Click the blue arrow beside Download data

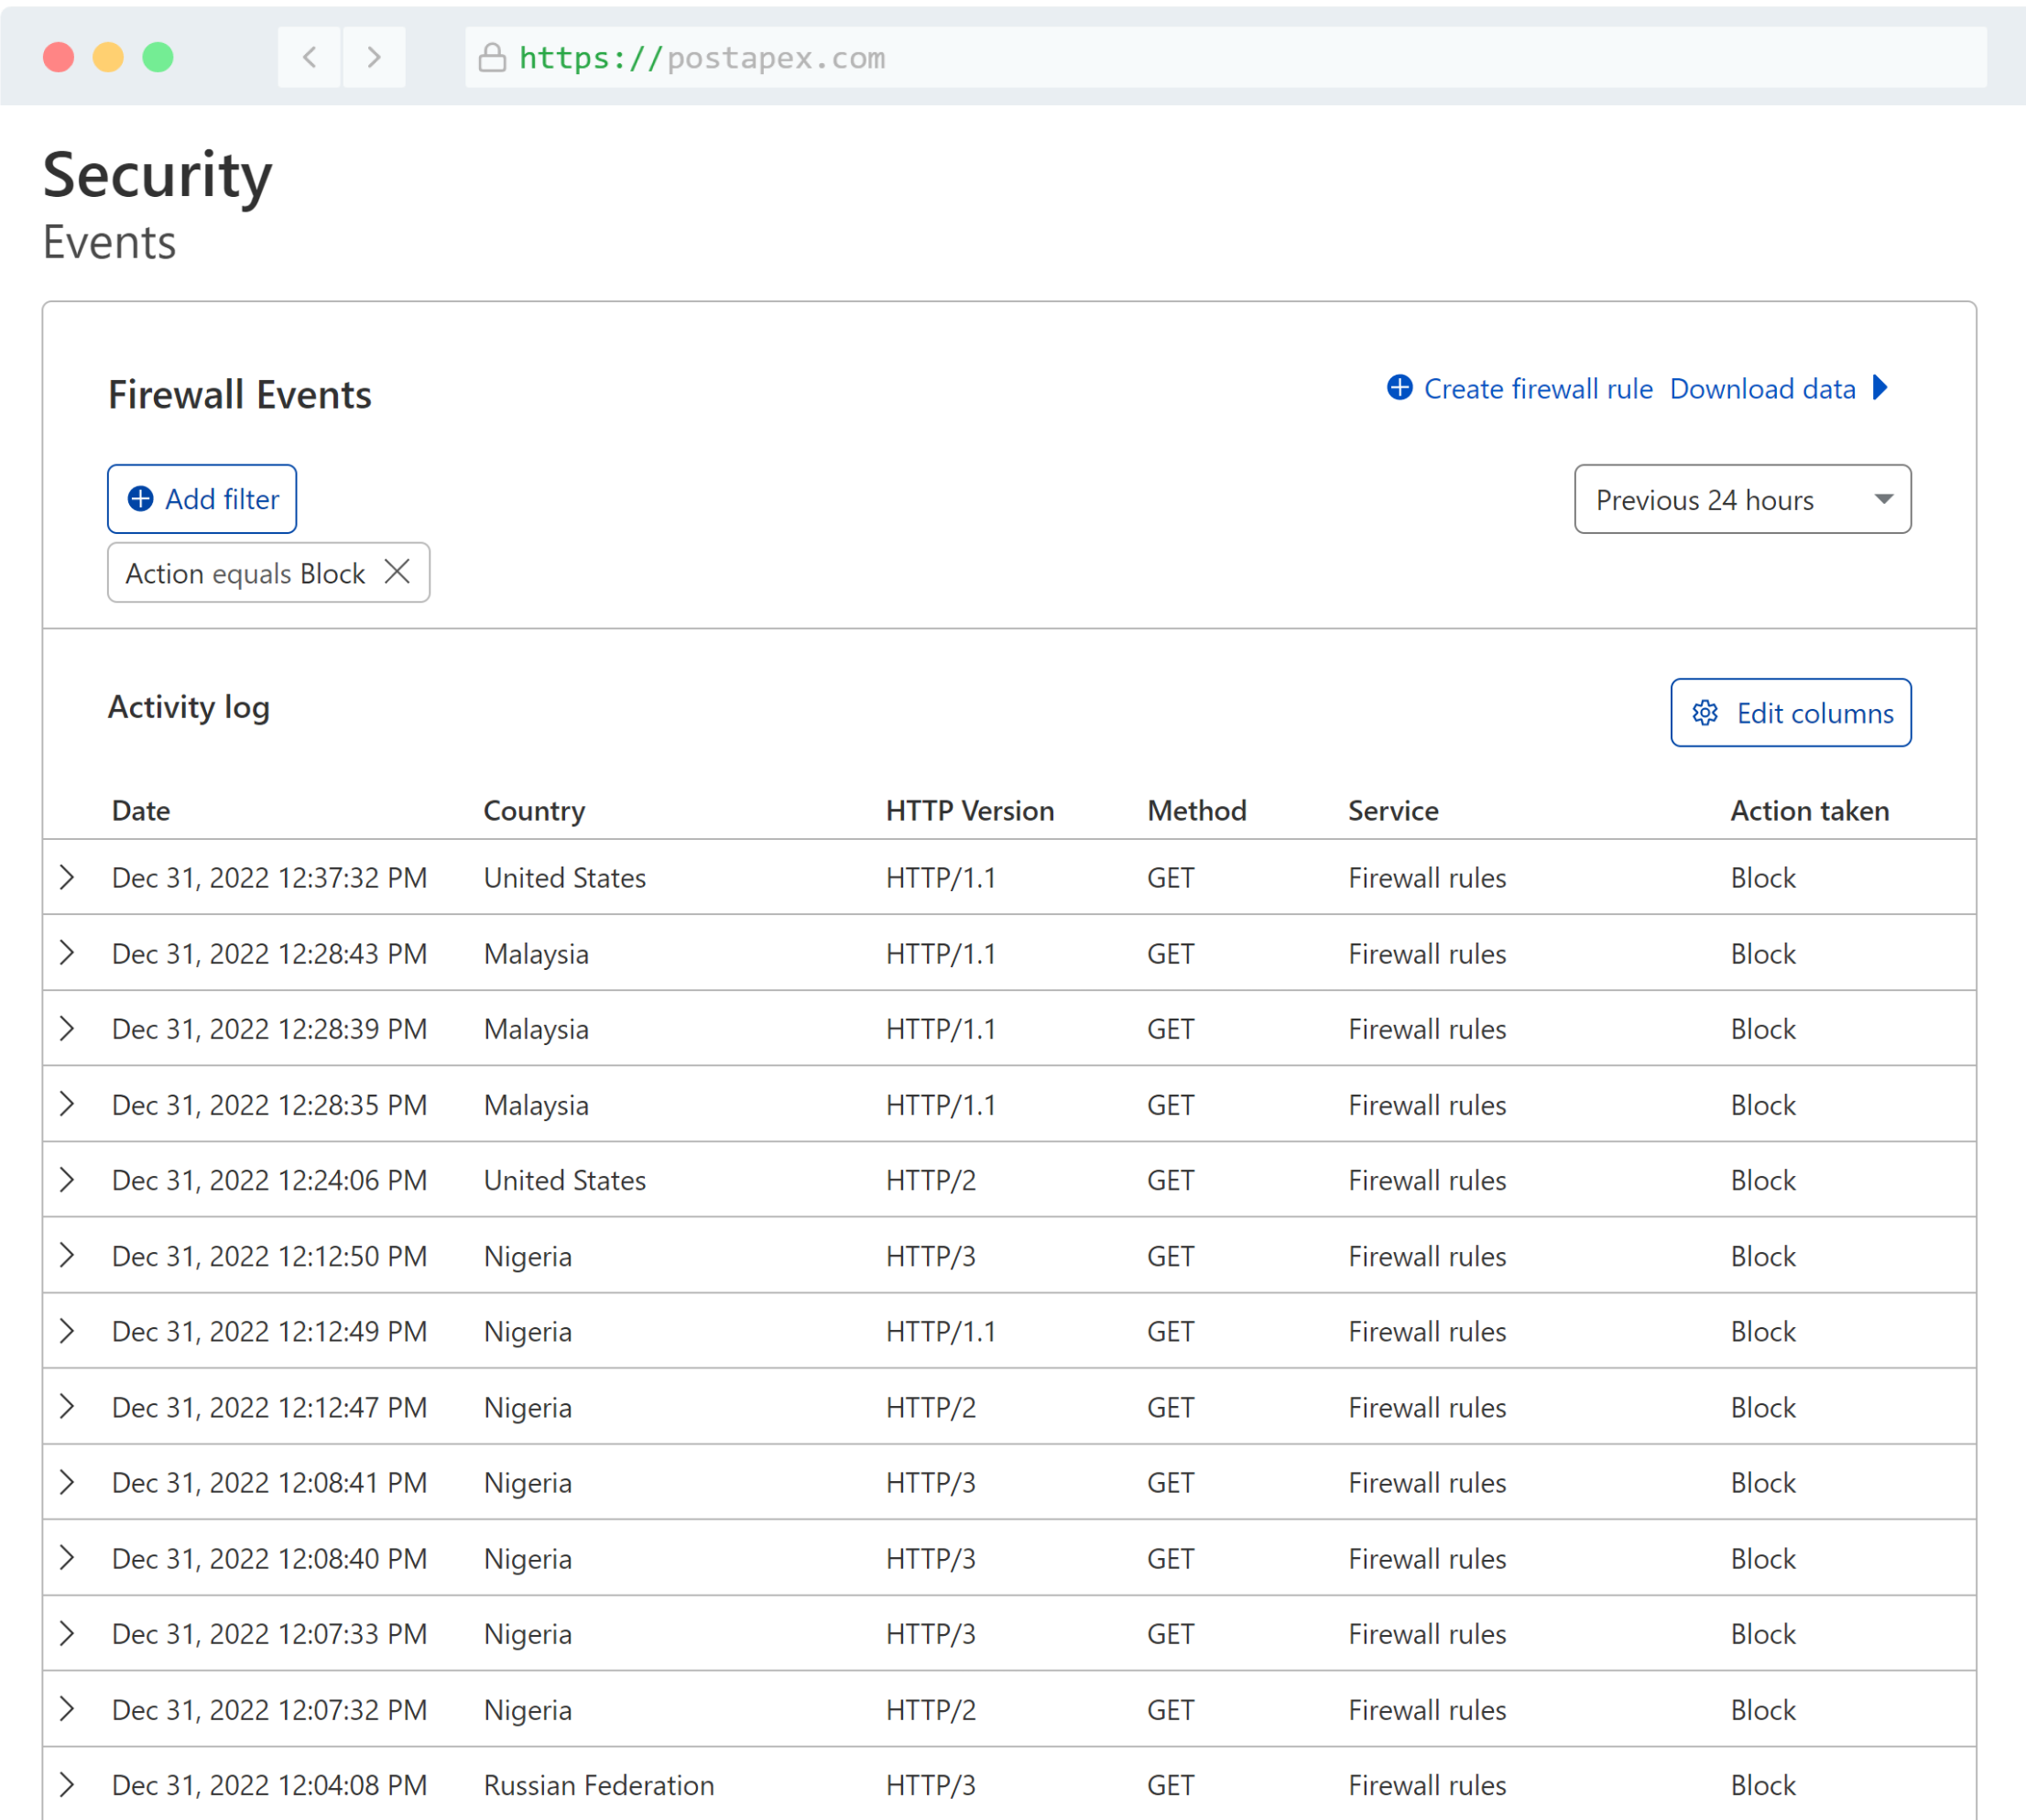pos(1881,388)
